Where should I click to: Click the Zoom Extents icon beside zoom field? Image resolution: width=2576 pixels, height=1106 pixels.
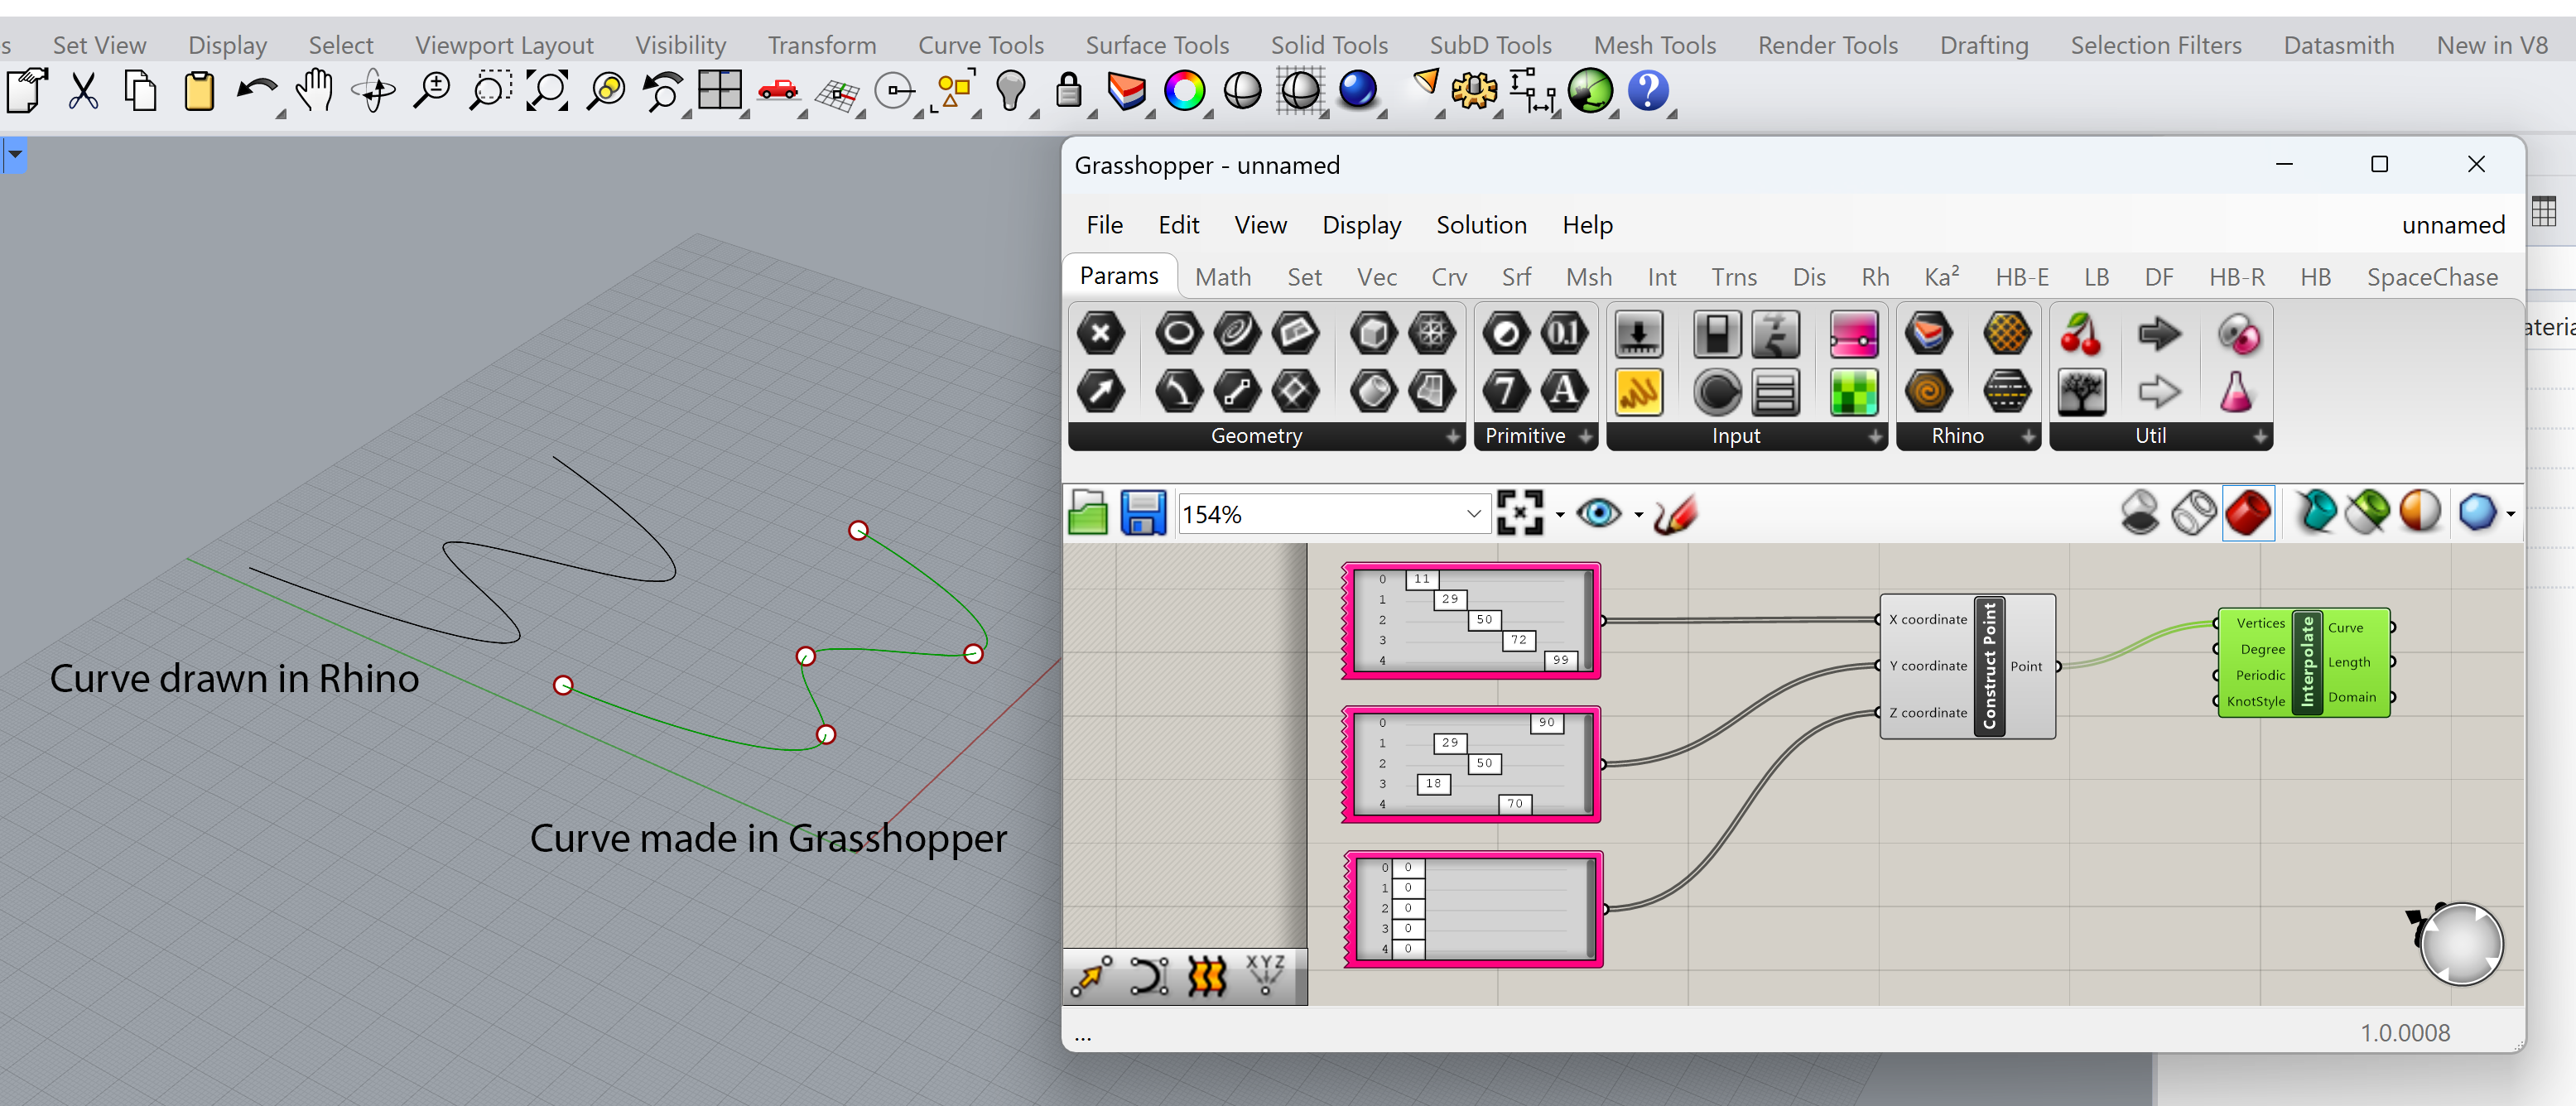(x=1519, y=514)
